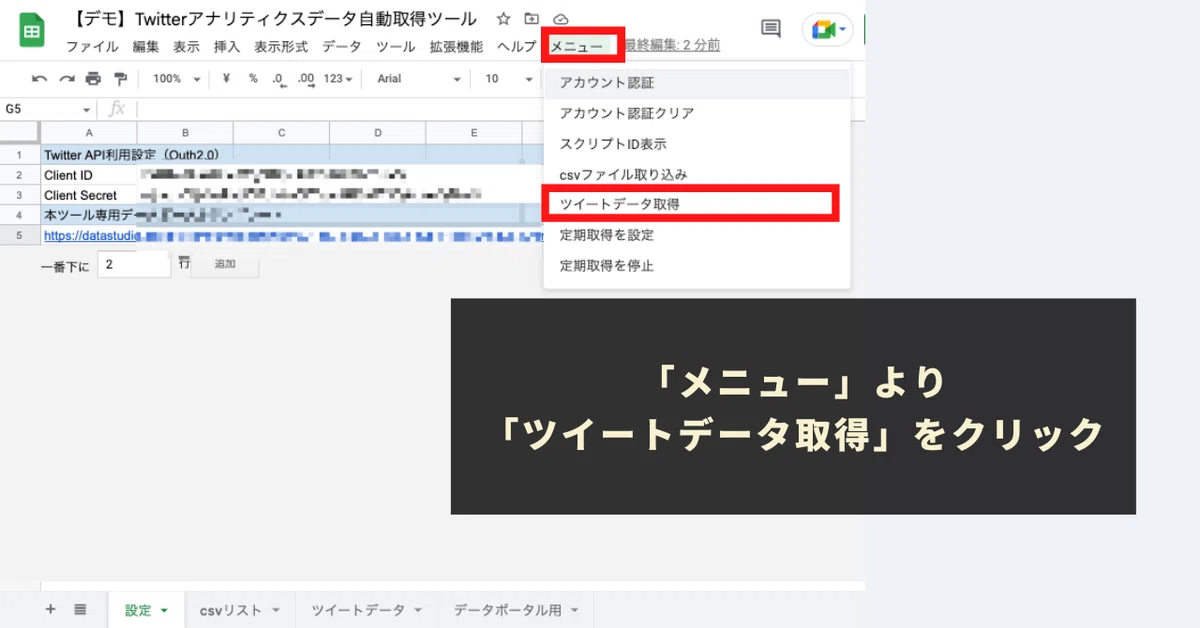Image resolution: width=1200 pixels, height=628 pixels.
Task: Choose アカウント認証 from the menu
Action: pos(697,83)
